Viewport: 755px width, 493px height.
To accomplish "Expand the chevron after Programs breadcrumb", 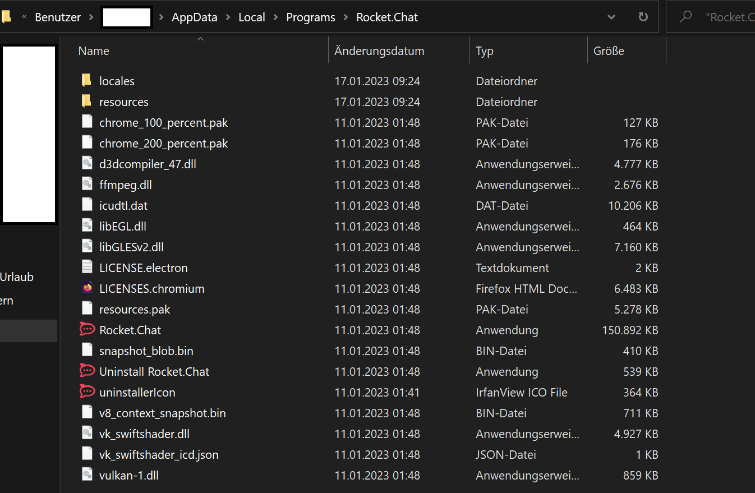I will click(x=346, y=17).
